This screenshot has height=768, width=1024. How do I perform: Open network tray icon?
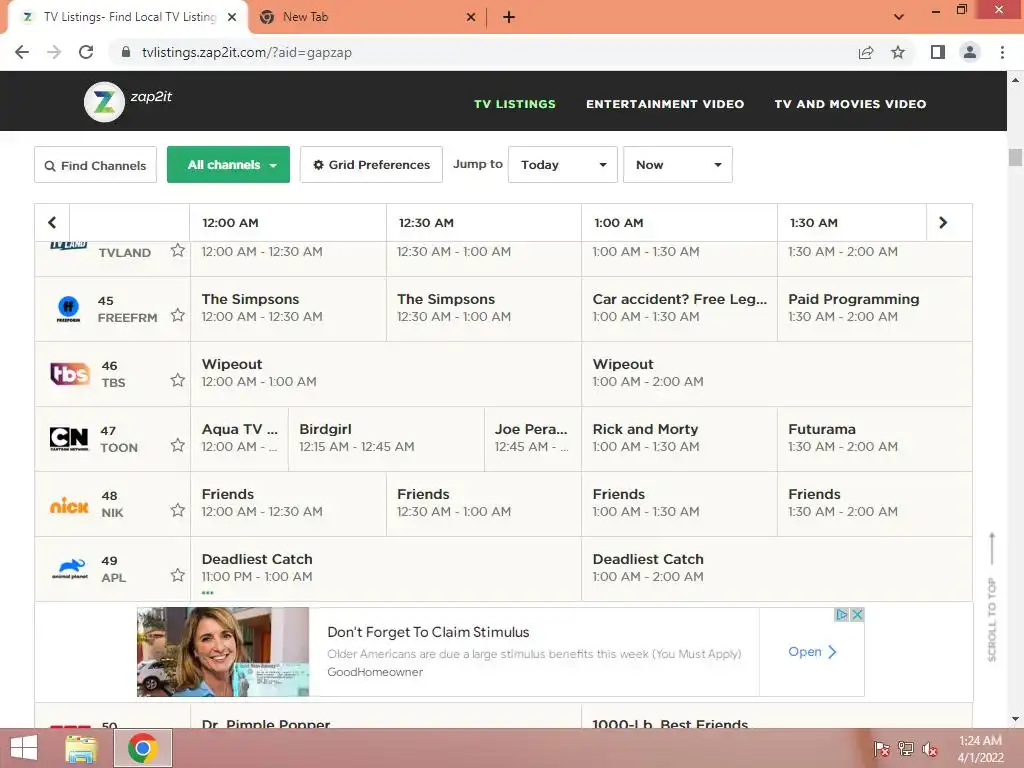(x=906, y=749)
